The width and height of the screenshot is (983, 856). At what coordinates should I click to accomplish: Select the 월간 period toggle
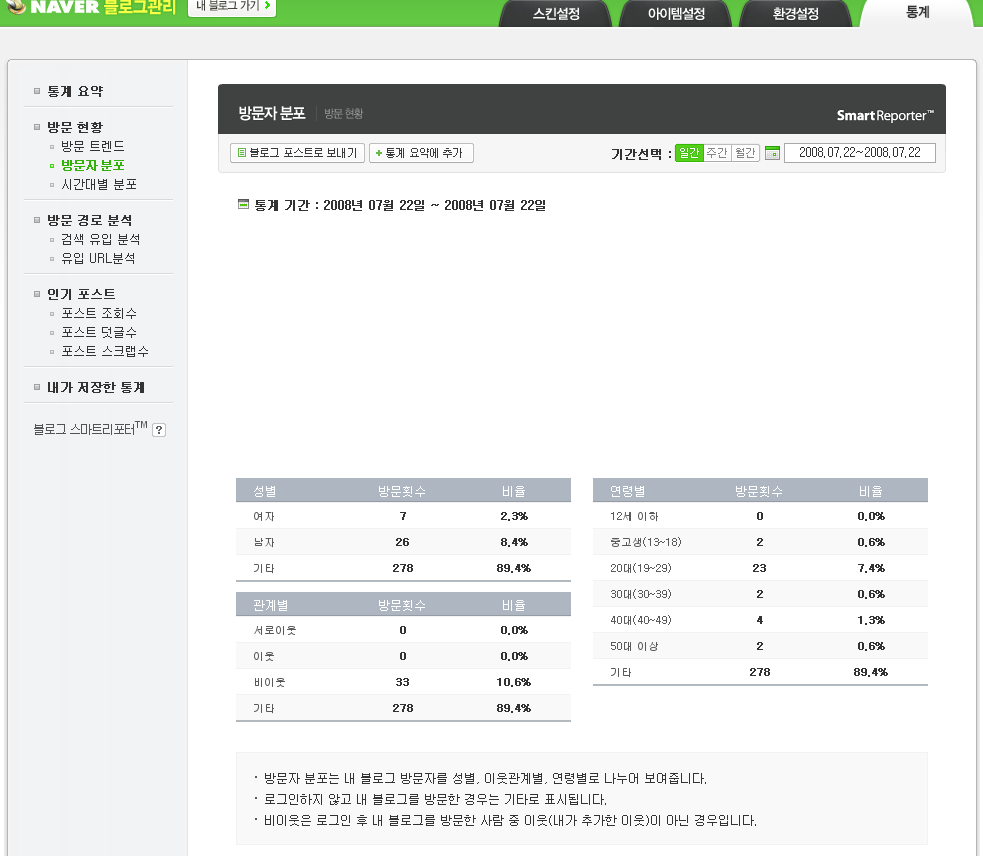pos(745,153)
